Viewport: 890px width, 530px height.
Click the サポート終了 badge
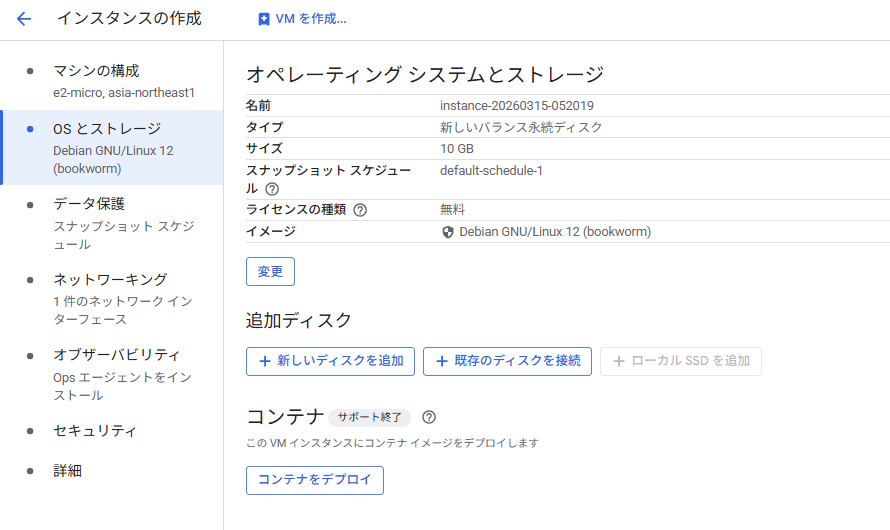click(369, 417)
